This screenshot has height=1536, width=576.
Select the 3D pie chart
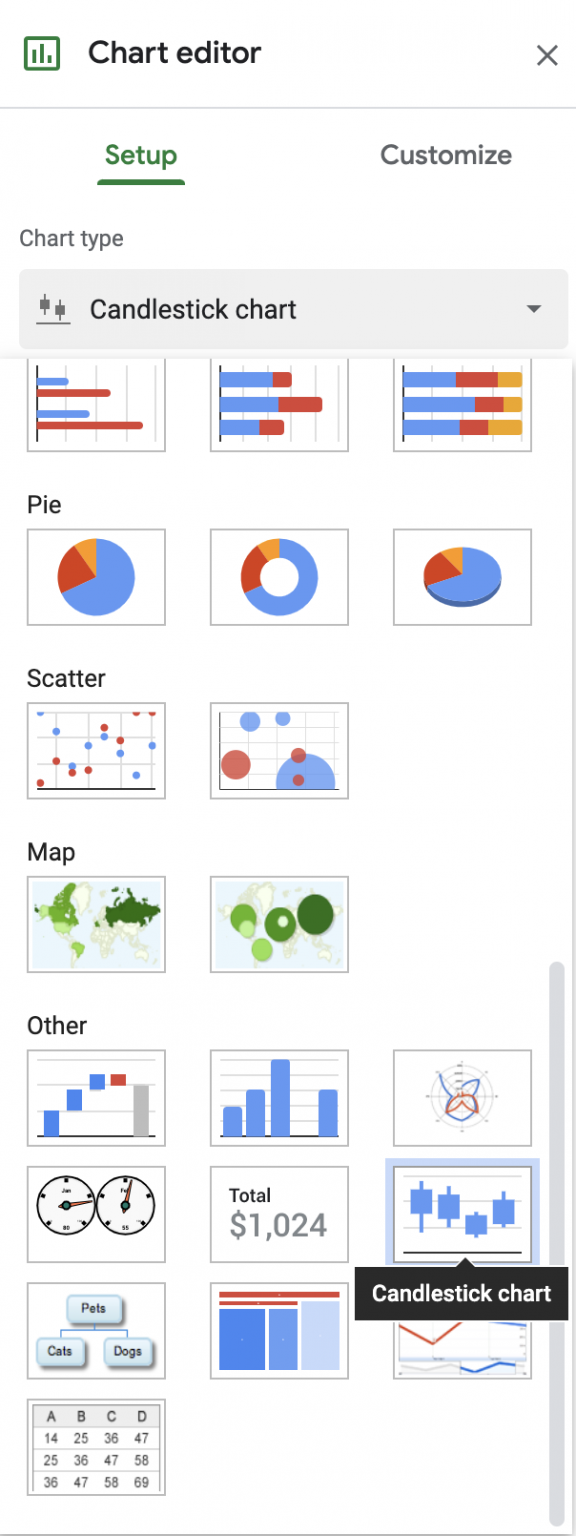462,577
